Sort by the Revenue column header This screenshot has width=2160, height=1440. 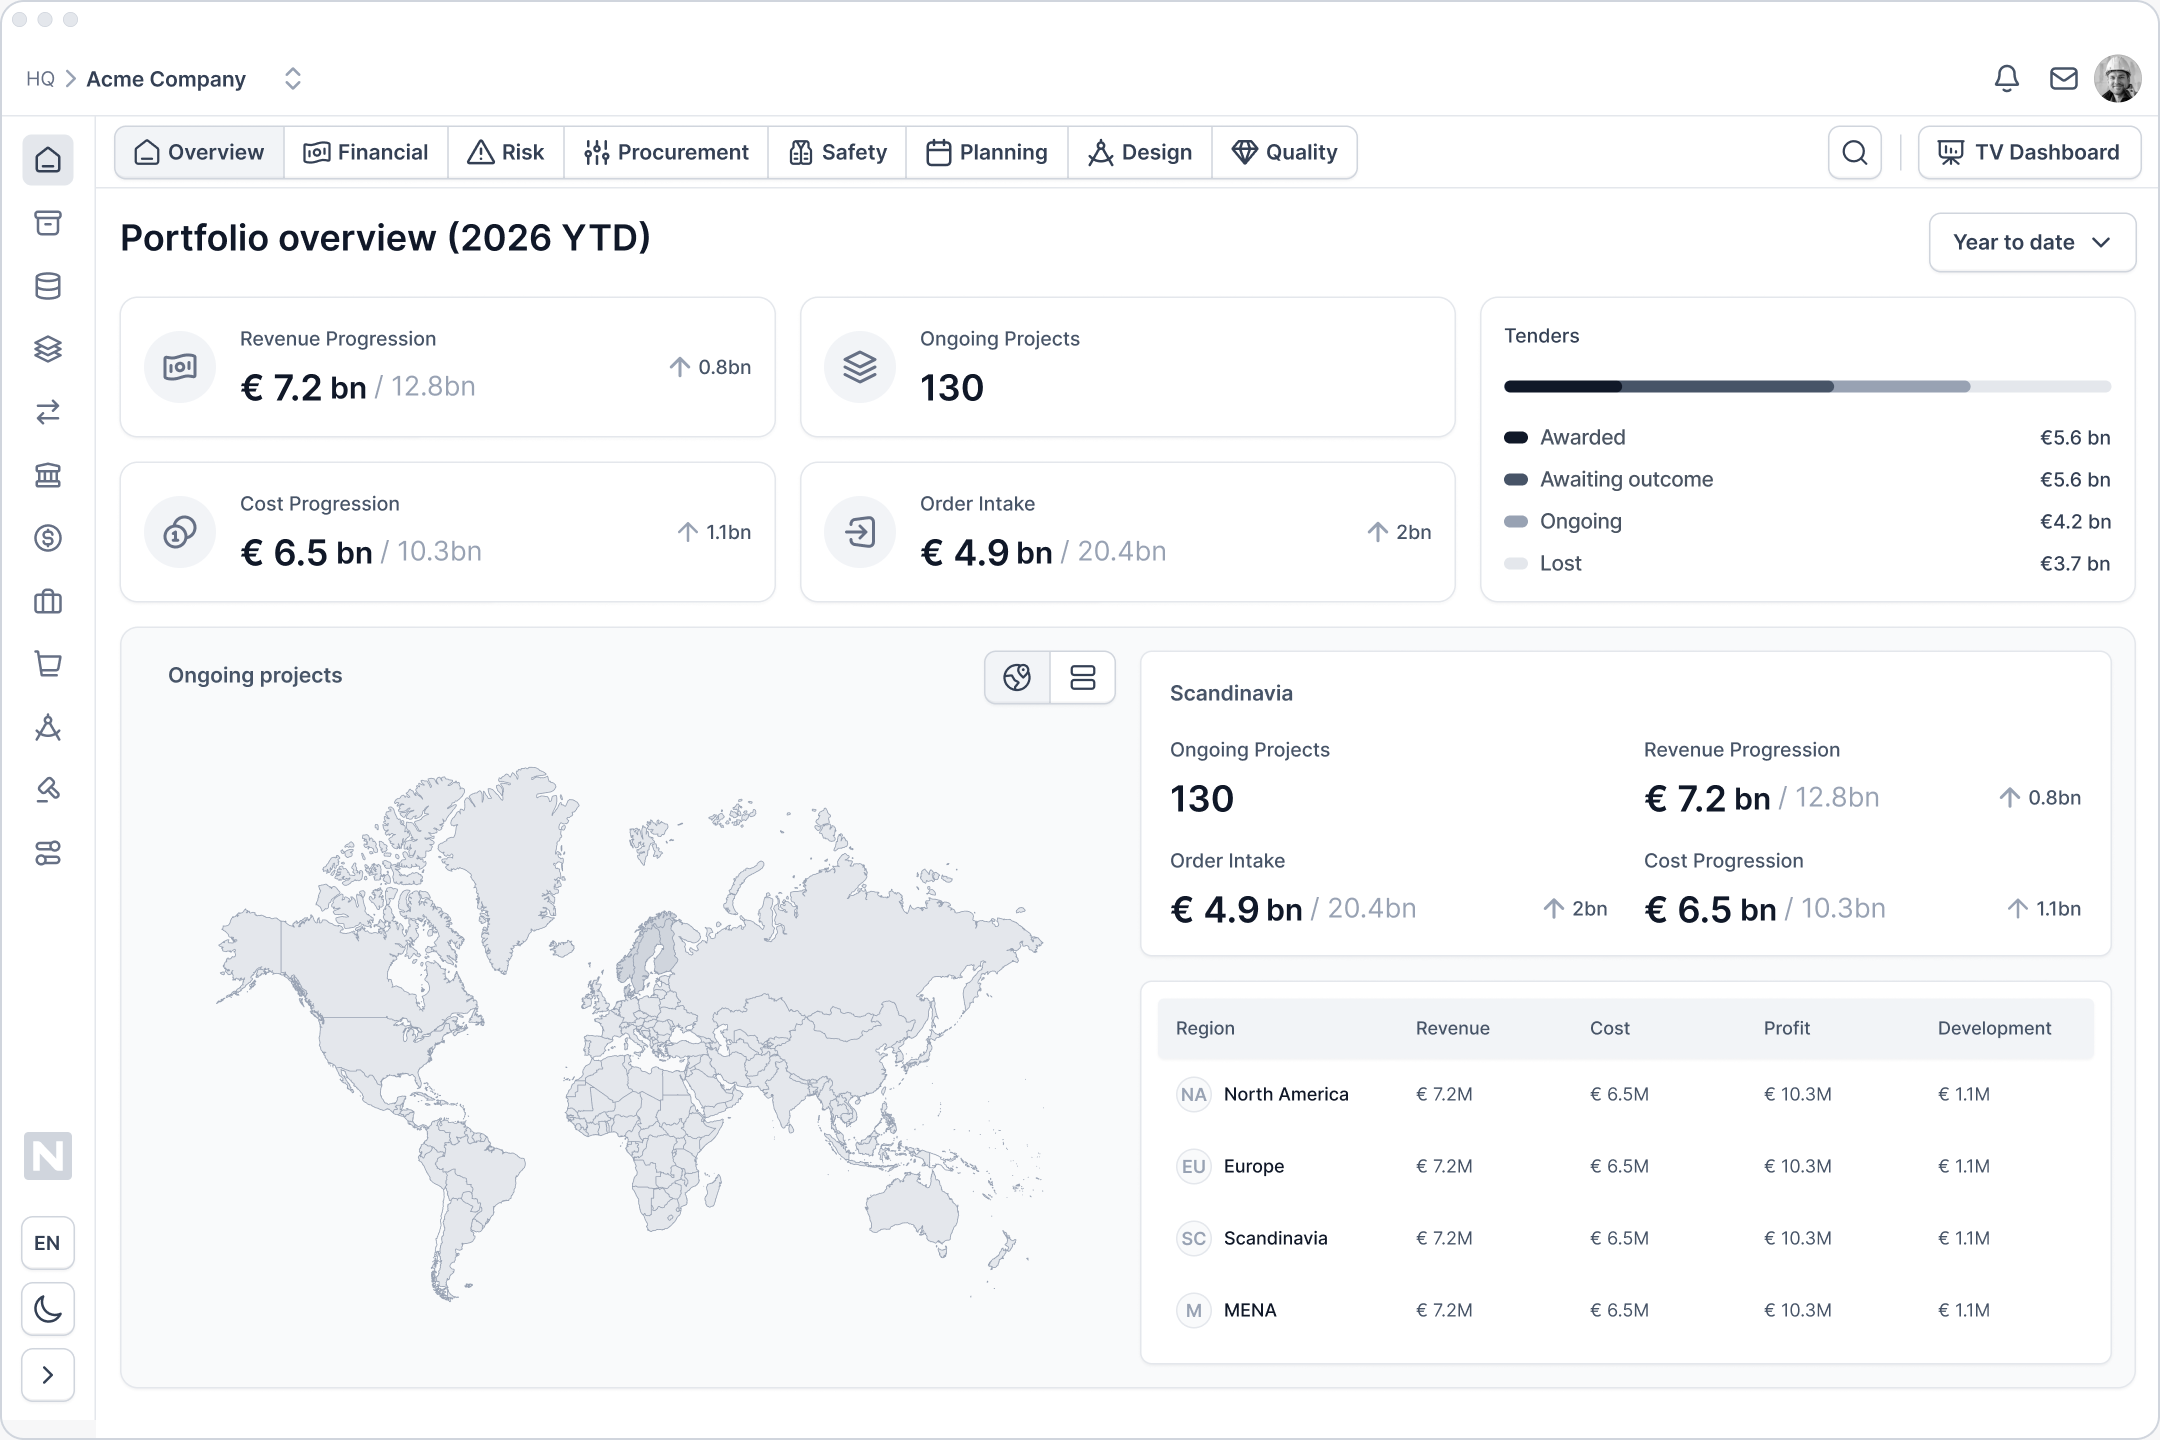pyautogui.click(x=1452, y=1028)
